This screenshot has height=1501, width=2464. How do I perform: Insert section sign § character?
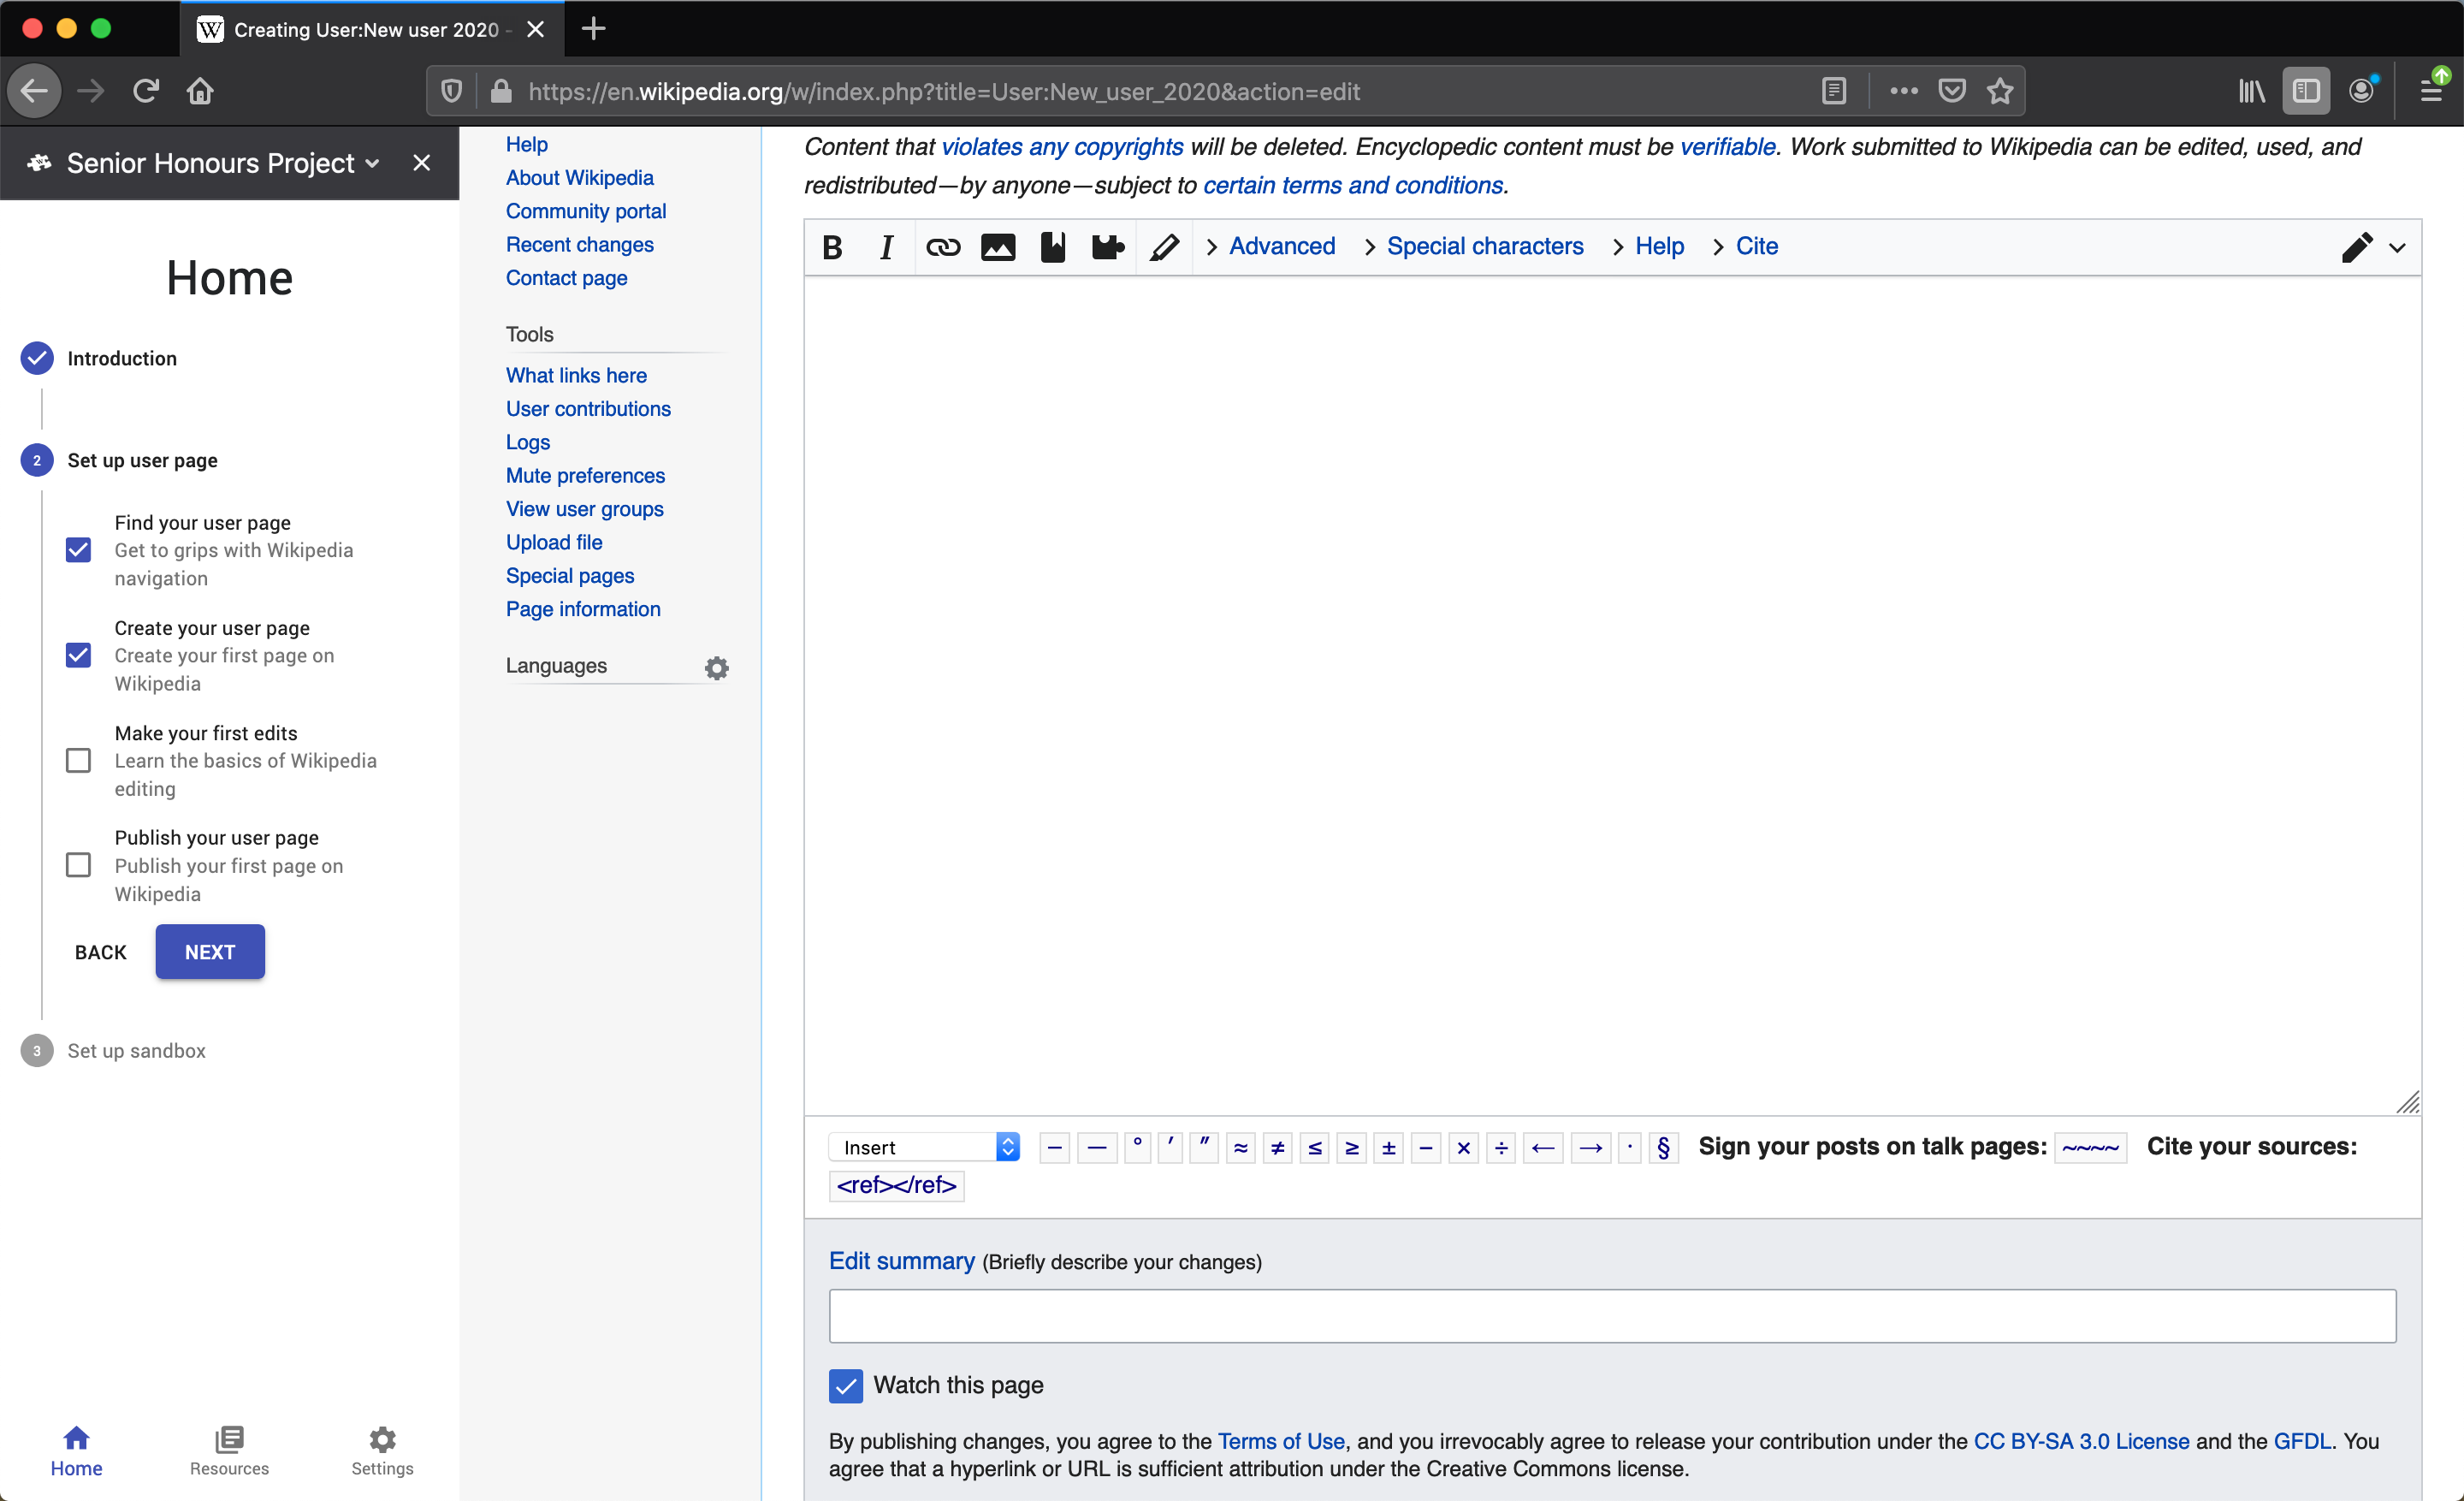1663,1148
